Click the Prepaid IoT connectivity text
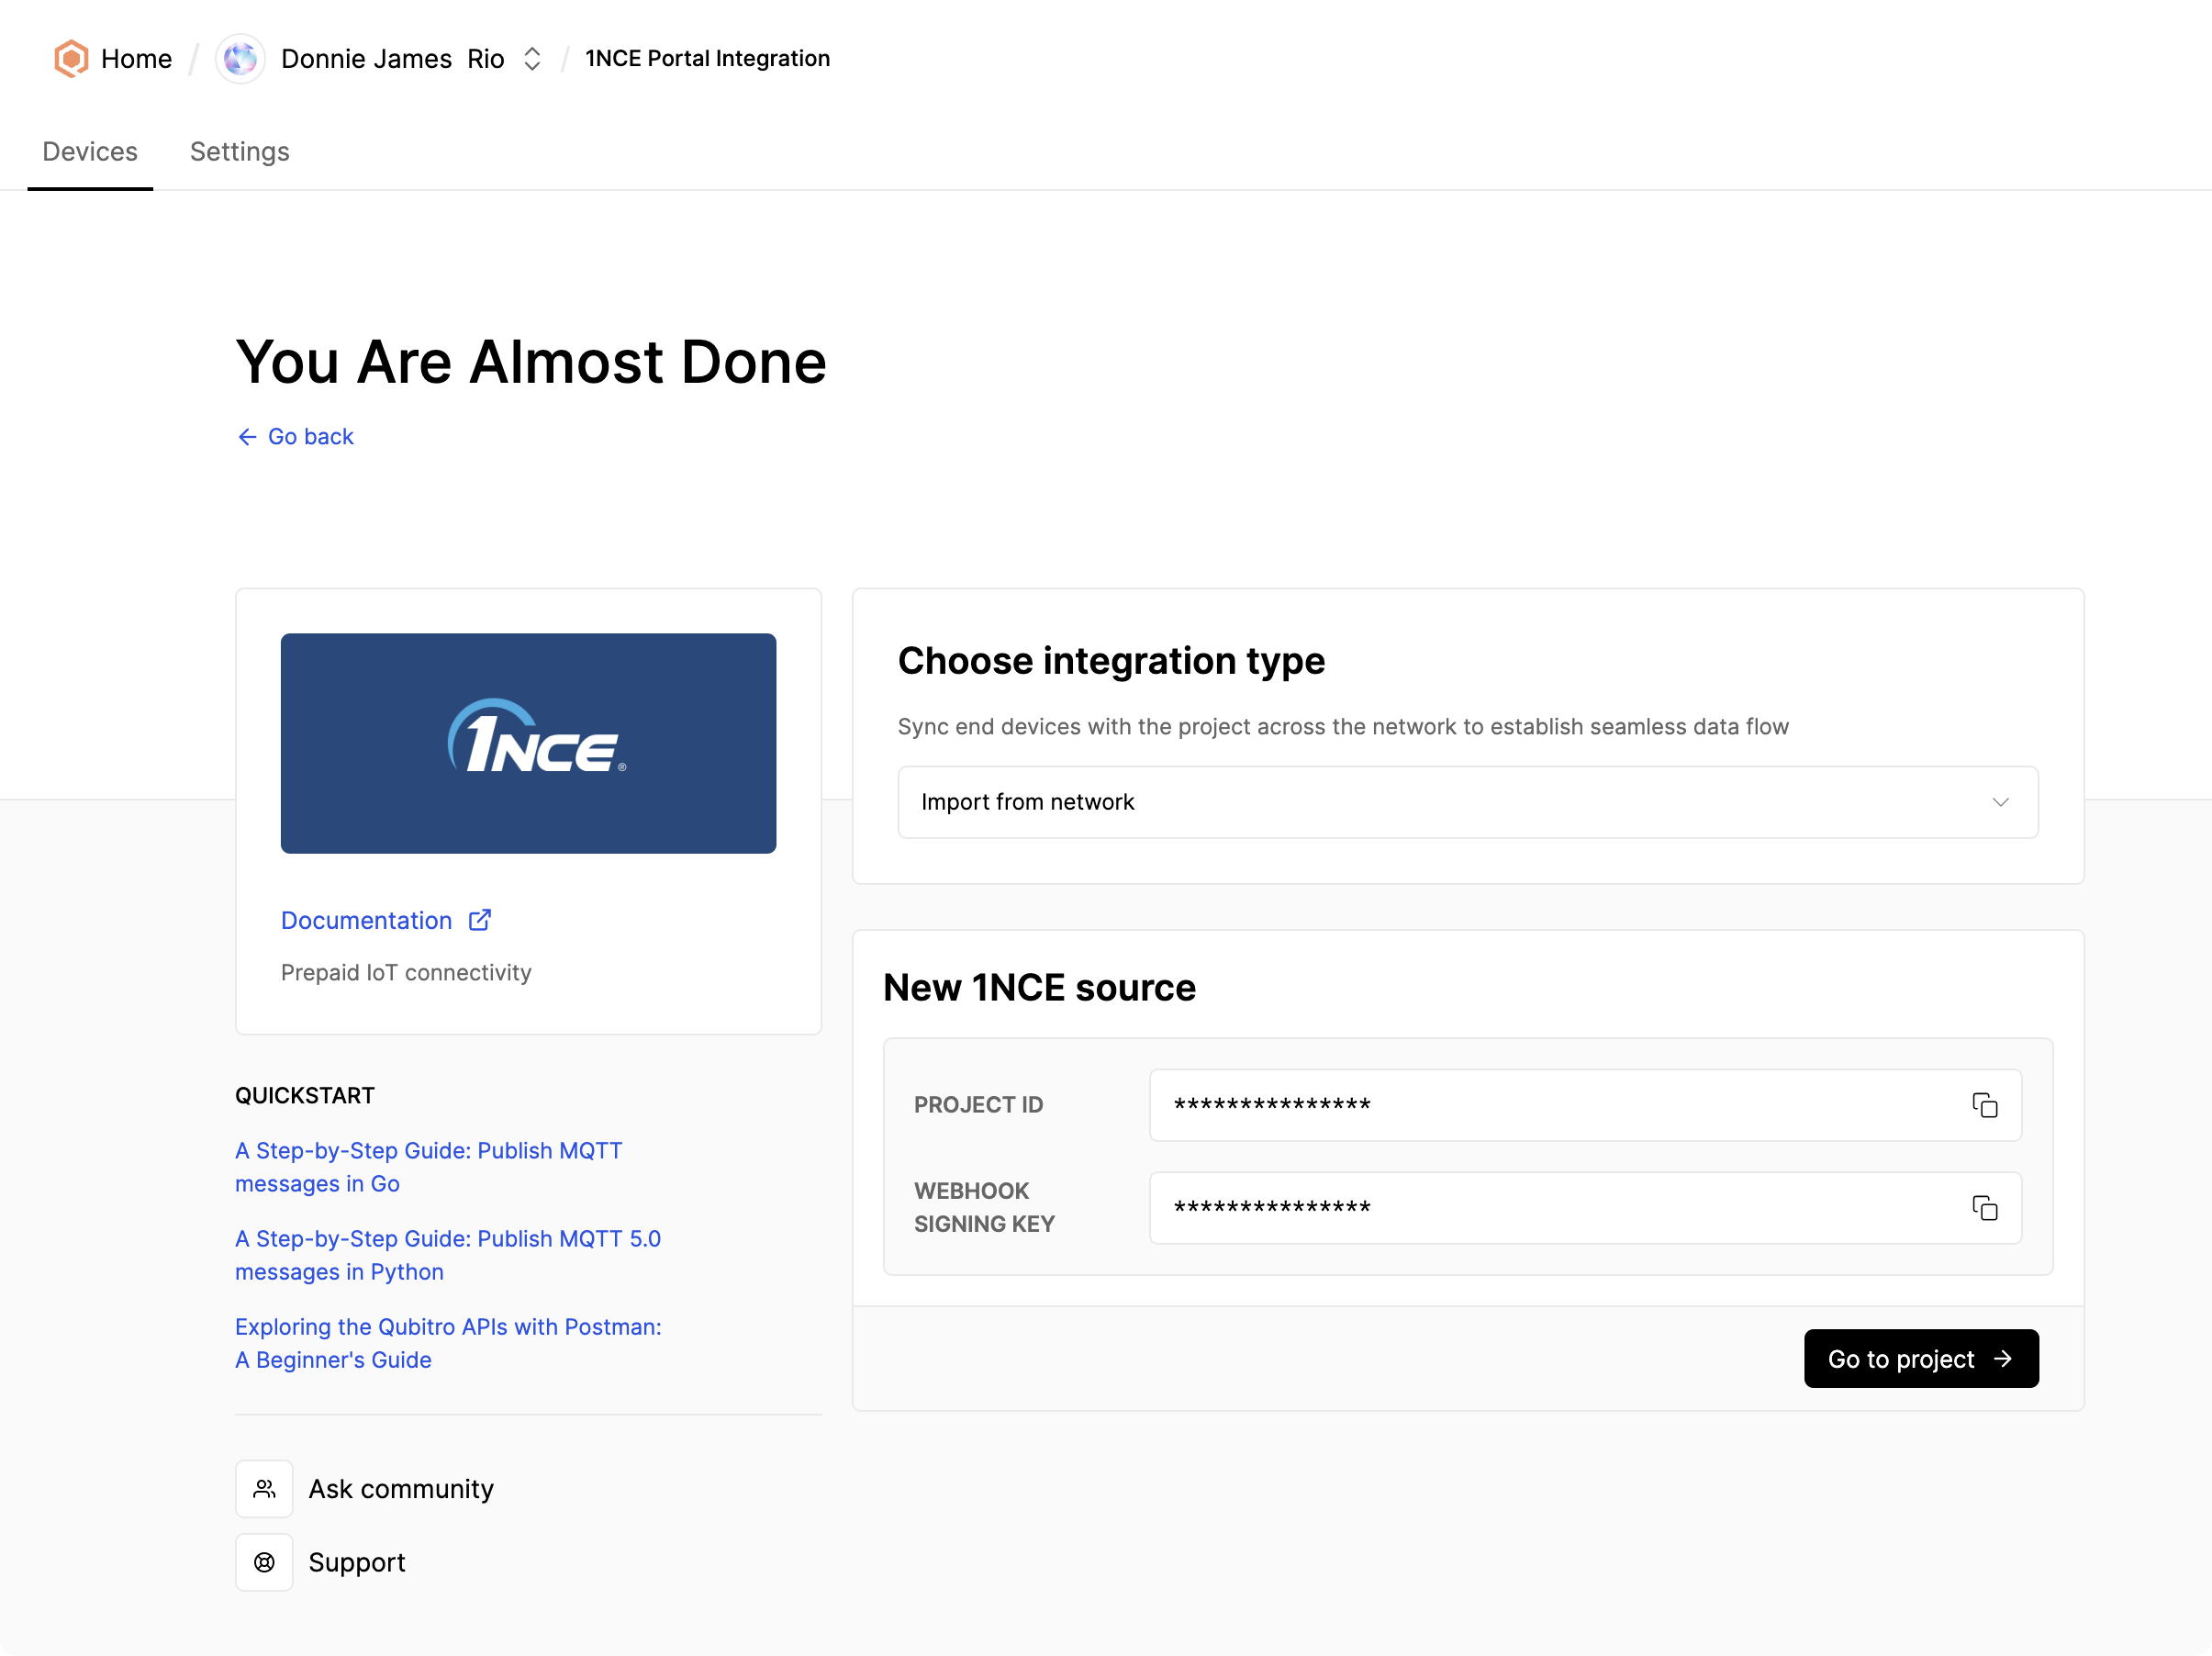2212x1656 pixels. coord(406,972)
